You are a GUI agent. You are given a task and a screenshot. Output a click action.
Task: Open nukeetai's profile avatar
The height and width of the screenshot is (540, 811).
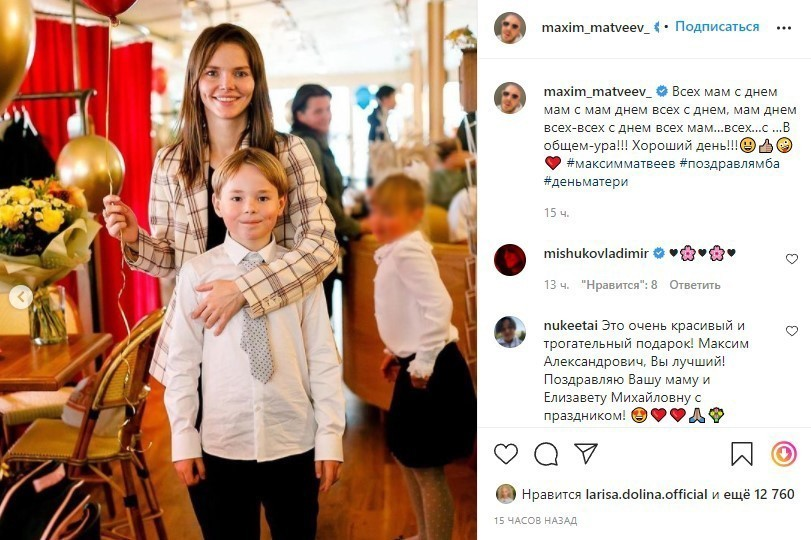(509, 332)
